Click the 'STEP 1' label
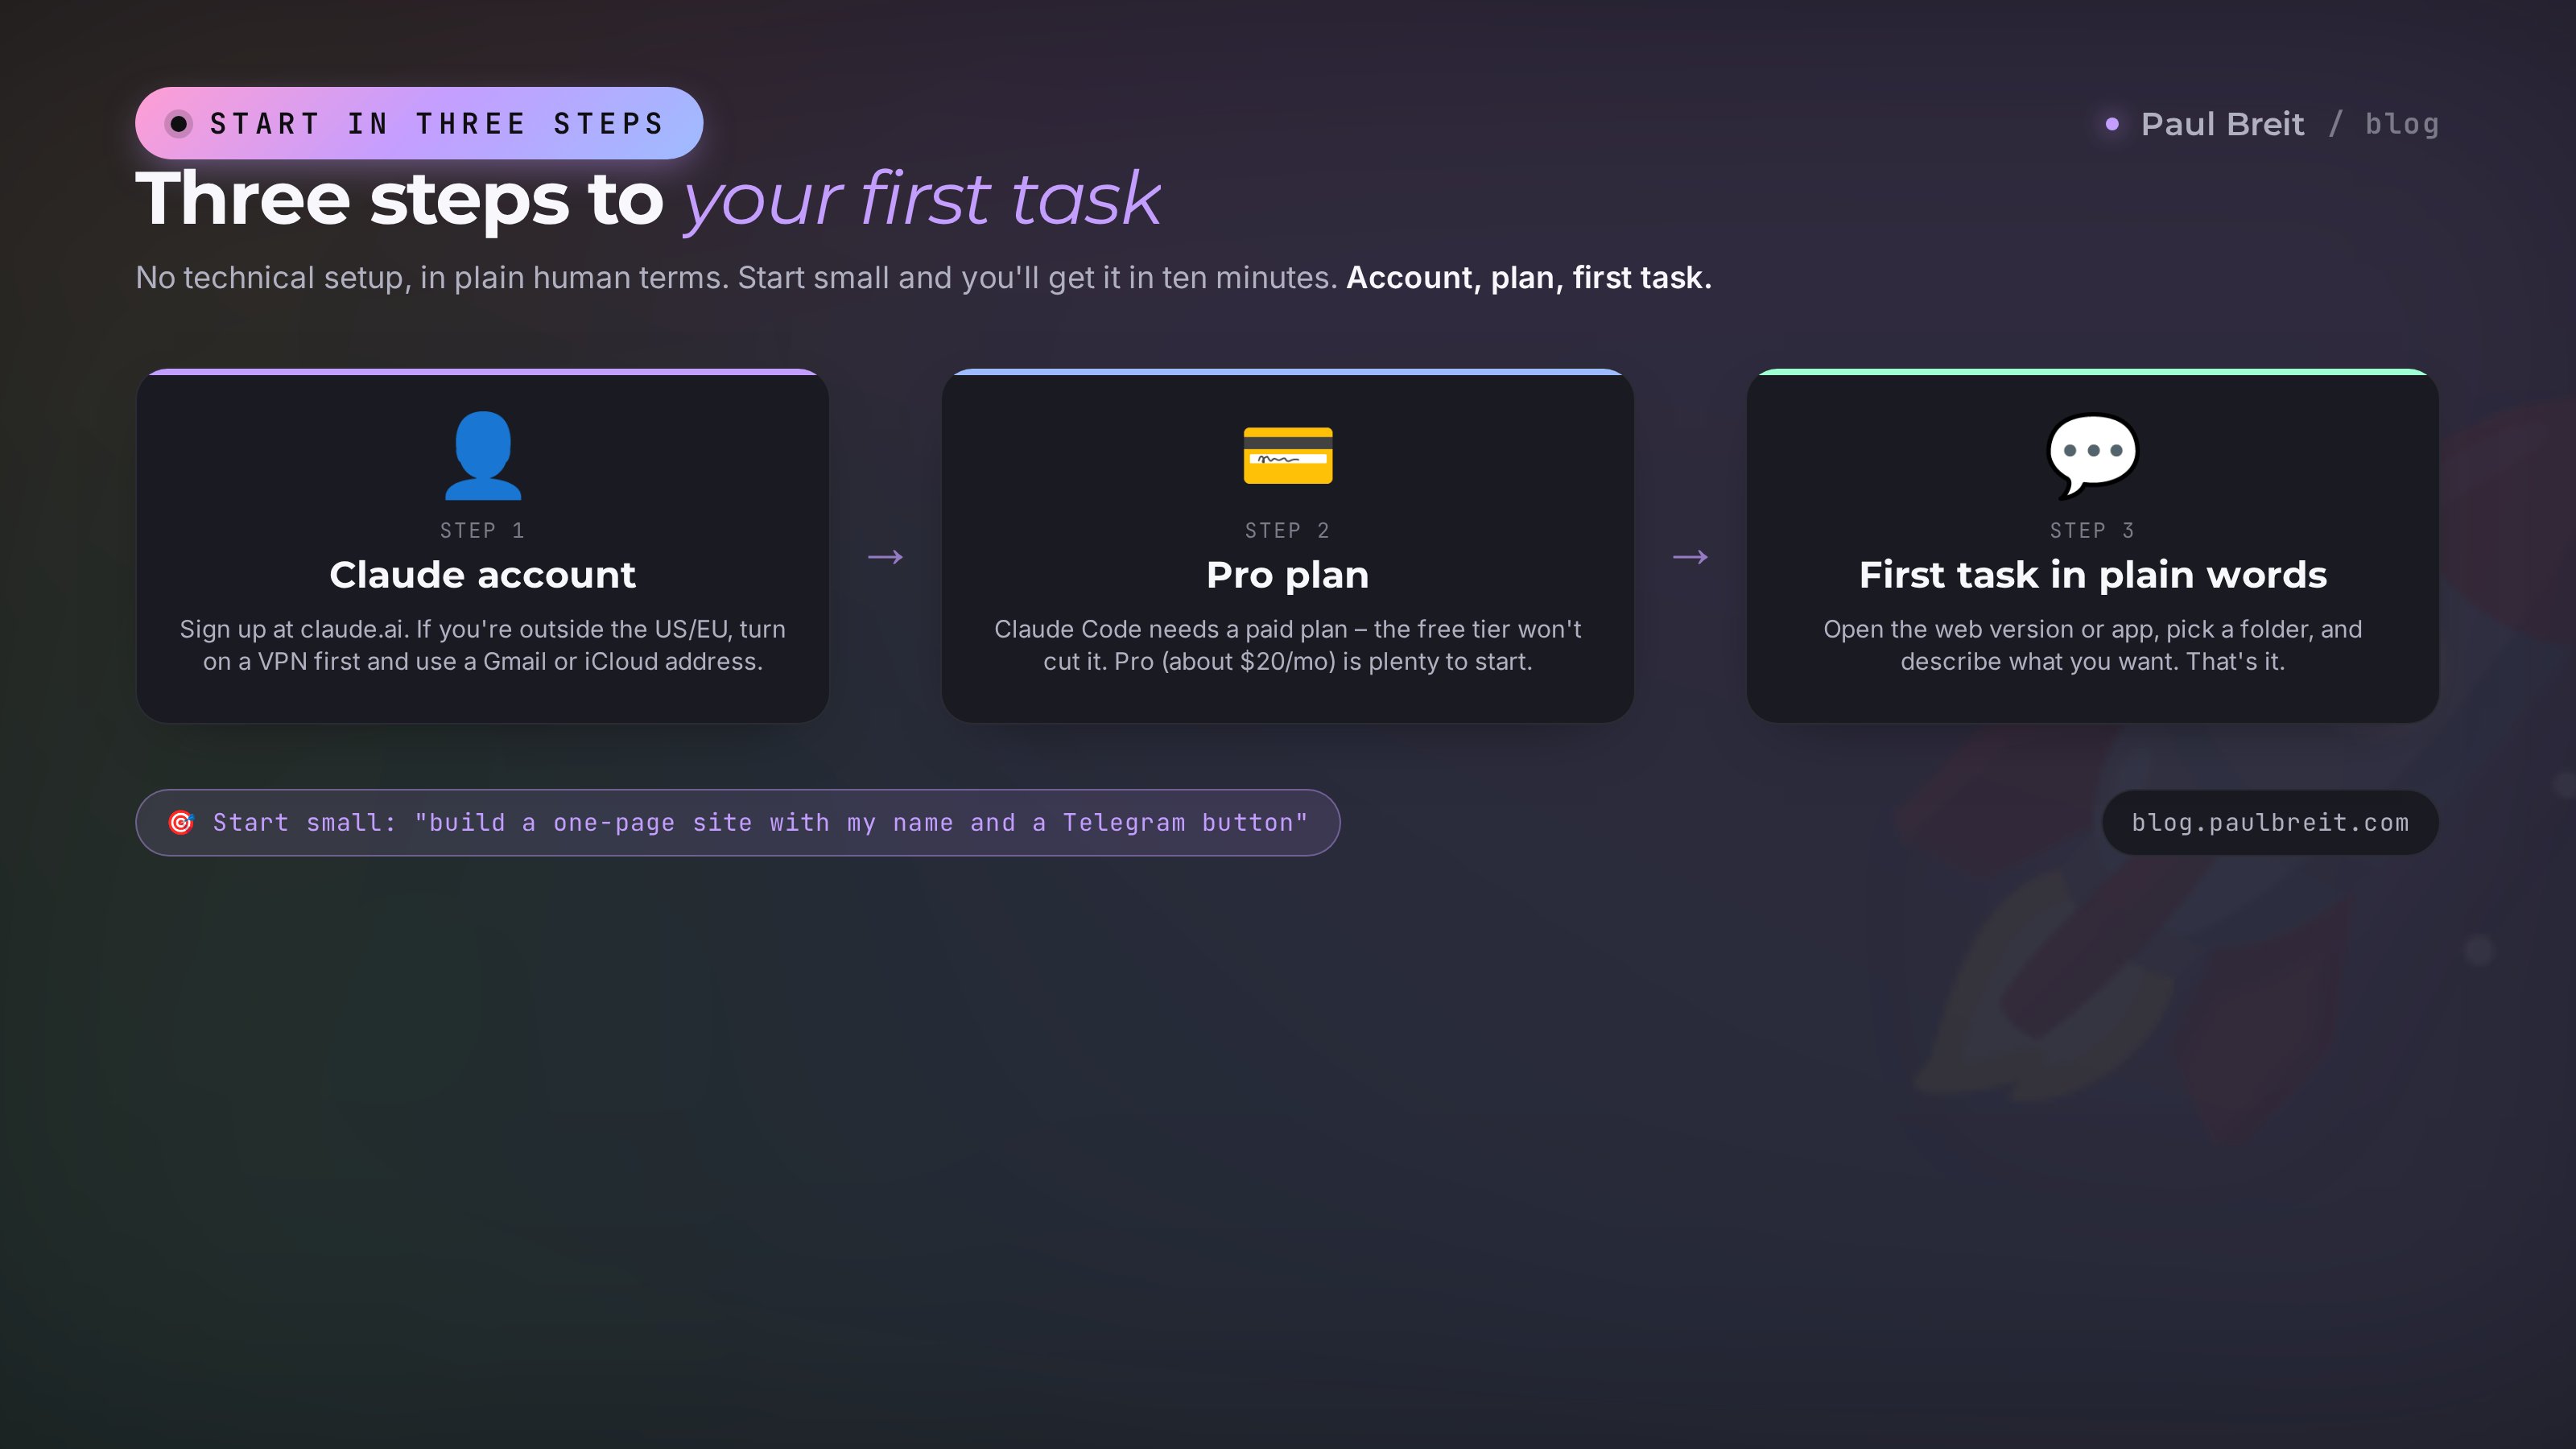This screenshot has width=2576, height=1449. pyautogui.click(x=482, y=530)
